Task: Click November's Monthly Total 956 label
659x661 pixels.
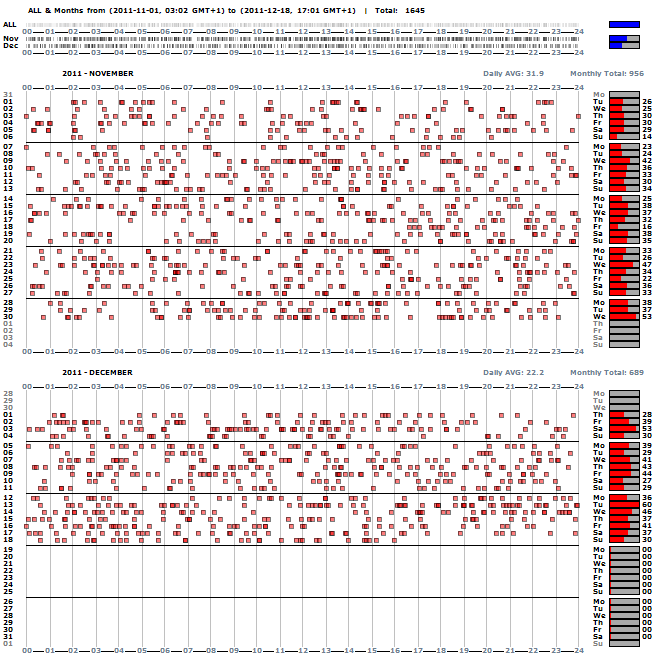Action: 607,74
